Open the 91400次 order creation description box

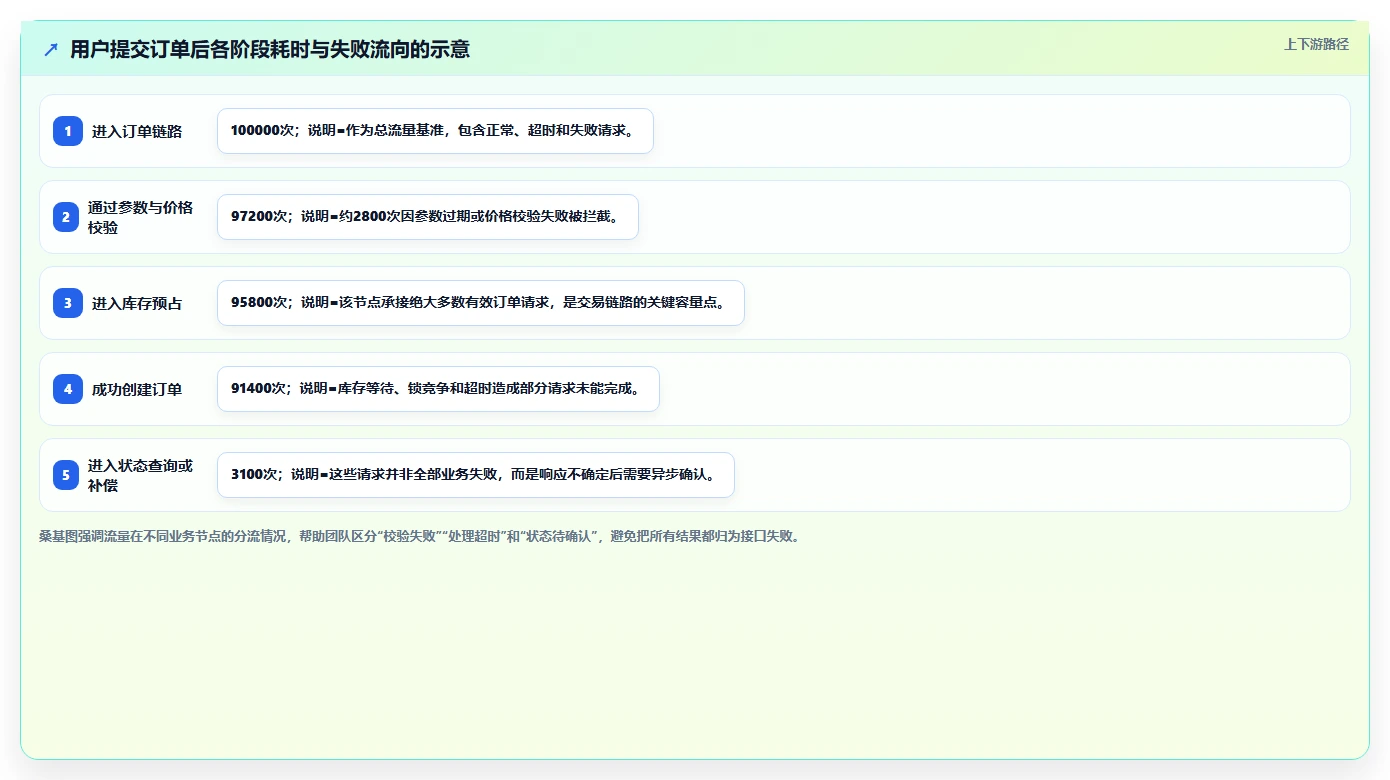click(438, 389)
